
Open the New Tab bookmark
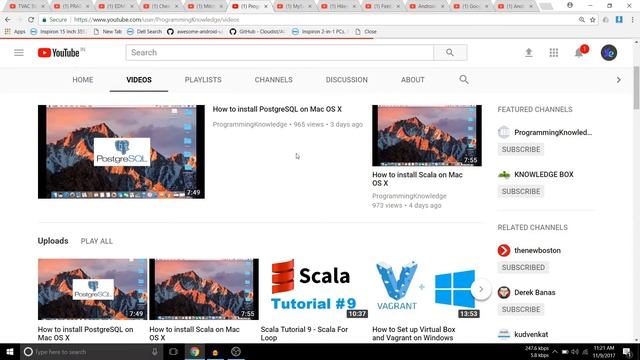108,31
